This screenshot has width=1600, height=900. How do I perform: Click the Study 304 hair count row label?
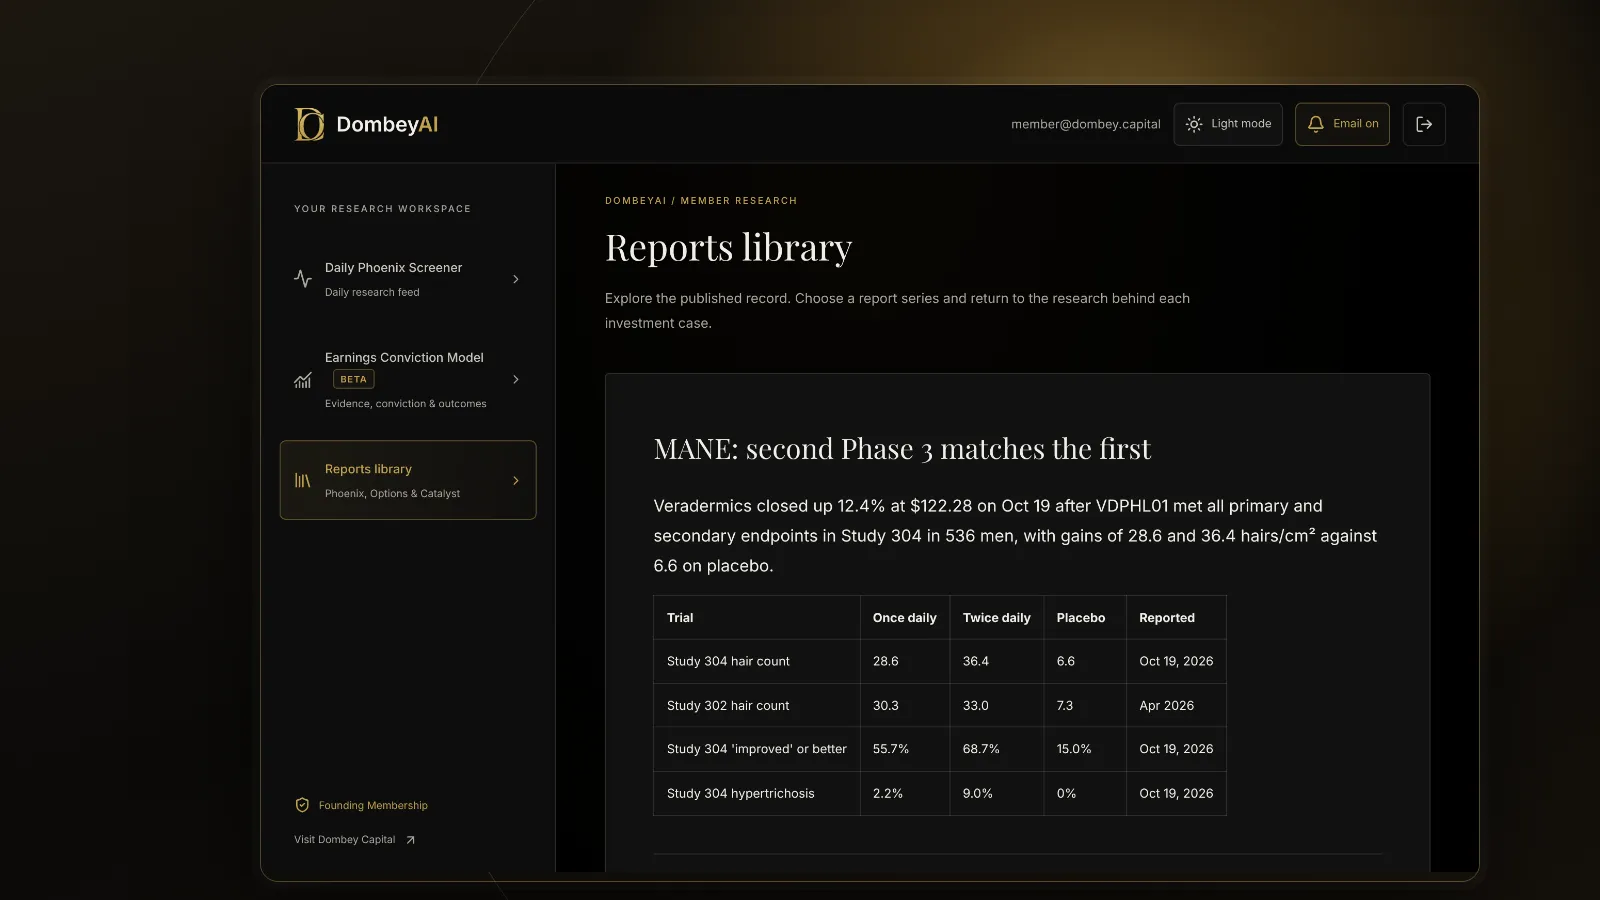coord(728,661)
